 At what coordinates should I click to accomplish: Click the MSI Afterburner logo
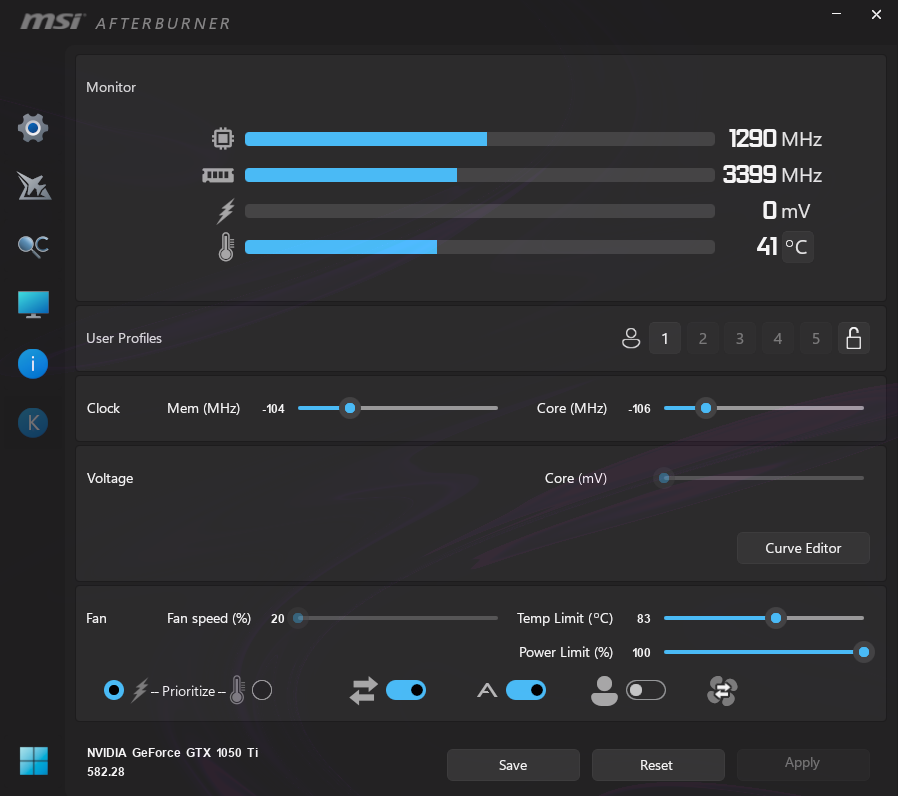click(x=125, y=22)
